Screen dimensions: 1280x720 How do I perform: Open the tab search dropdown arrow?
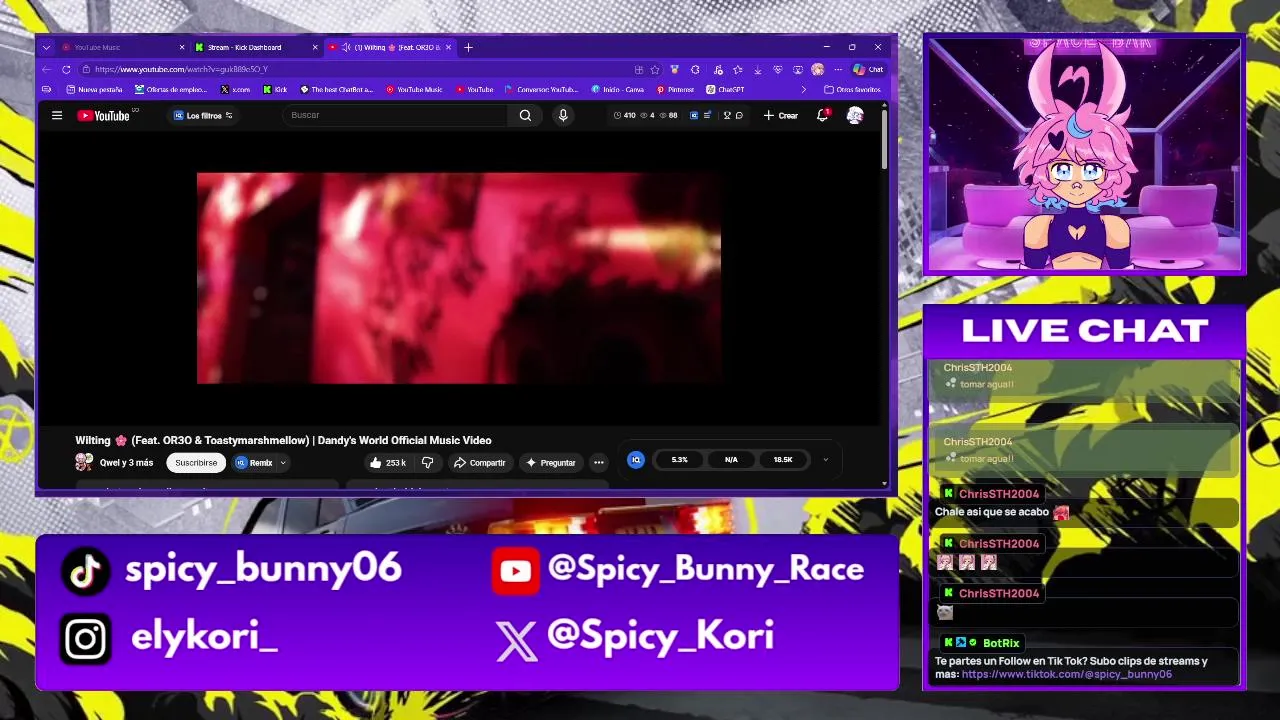pos(46,47)
